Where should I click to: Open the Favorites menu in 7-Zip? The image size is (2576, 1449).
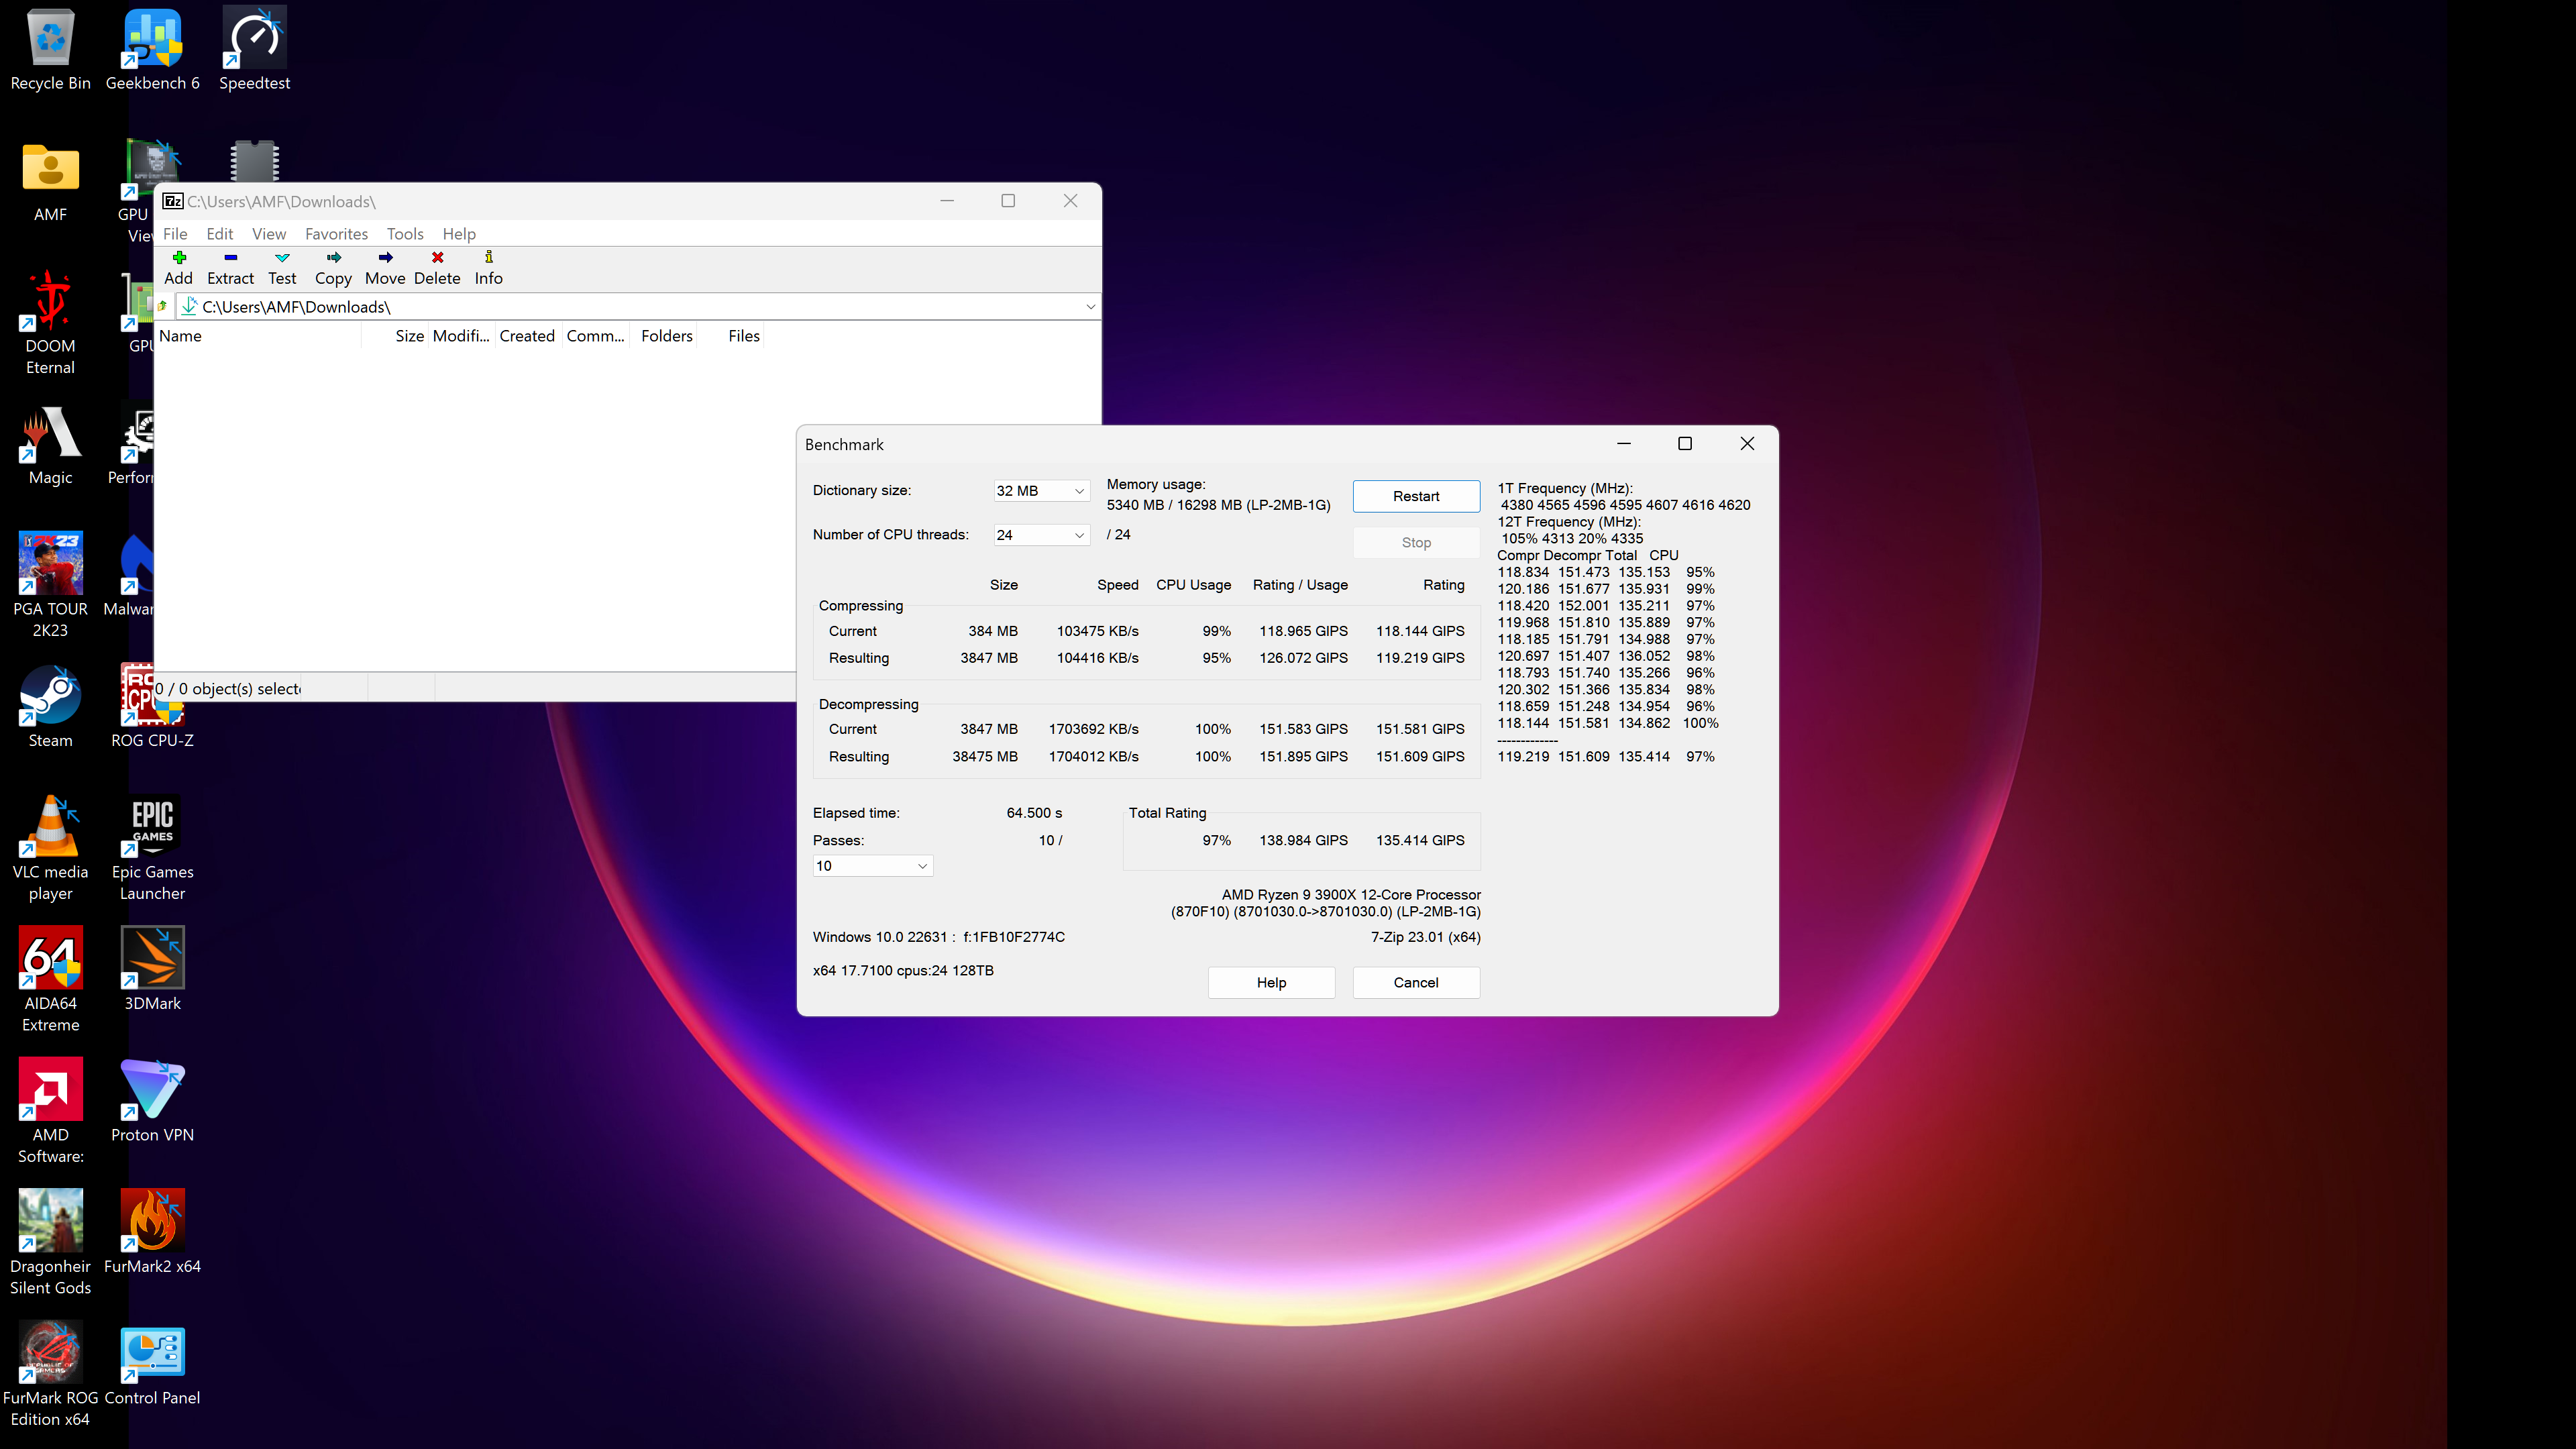336,234
